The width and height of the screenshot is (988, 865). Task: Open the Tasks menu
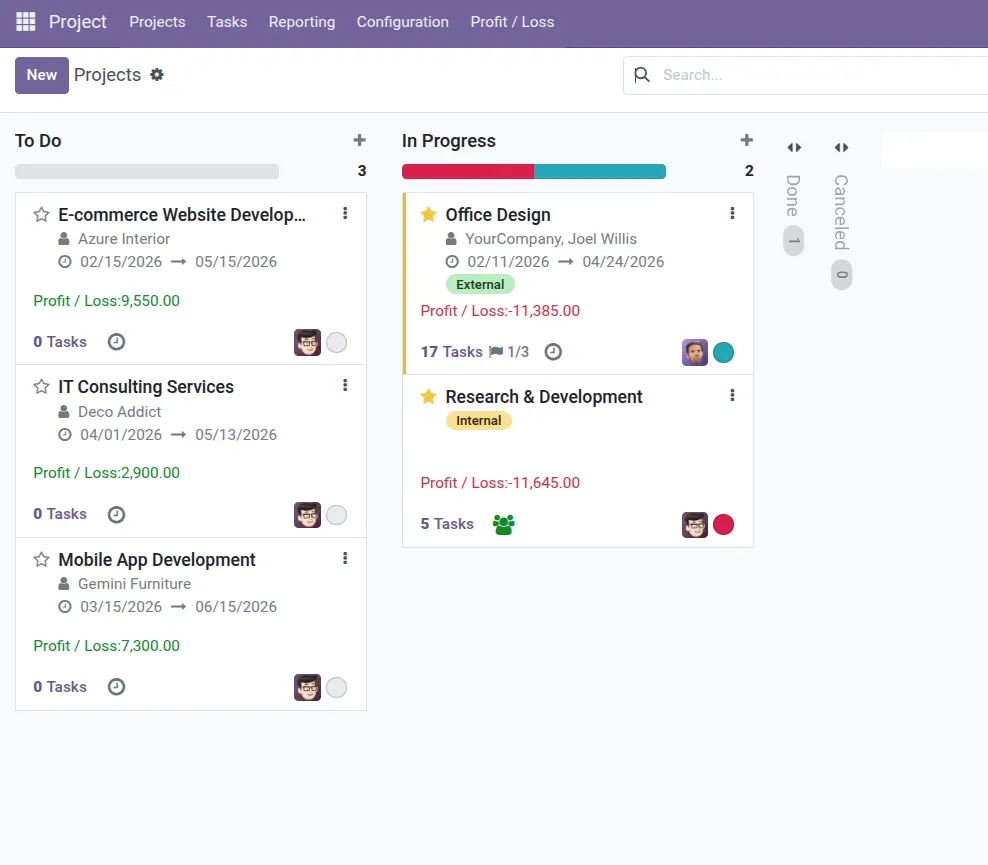coord(227,21)
